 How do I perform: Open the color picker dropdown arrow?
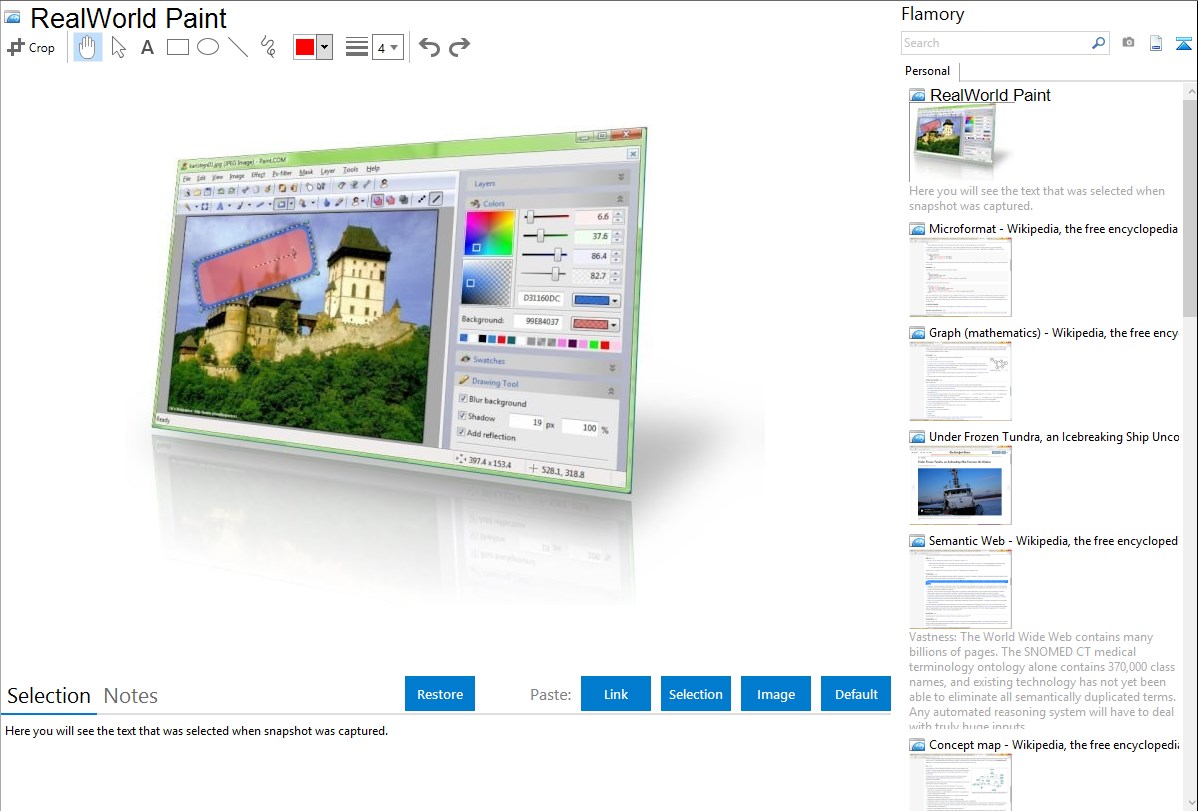click(x=324, y=47)
